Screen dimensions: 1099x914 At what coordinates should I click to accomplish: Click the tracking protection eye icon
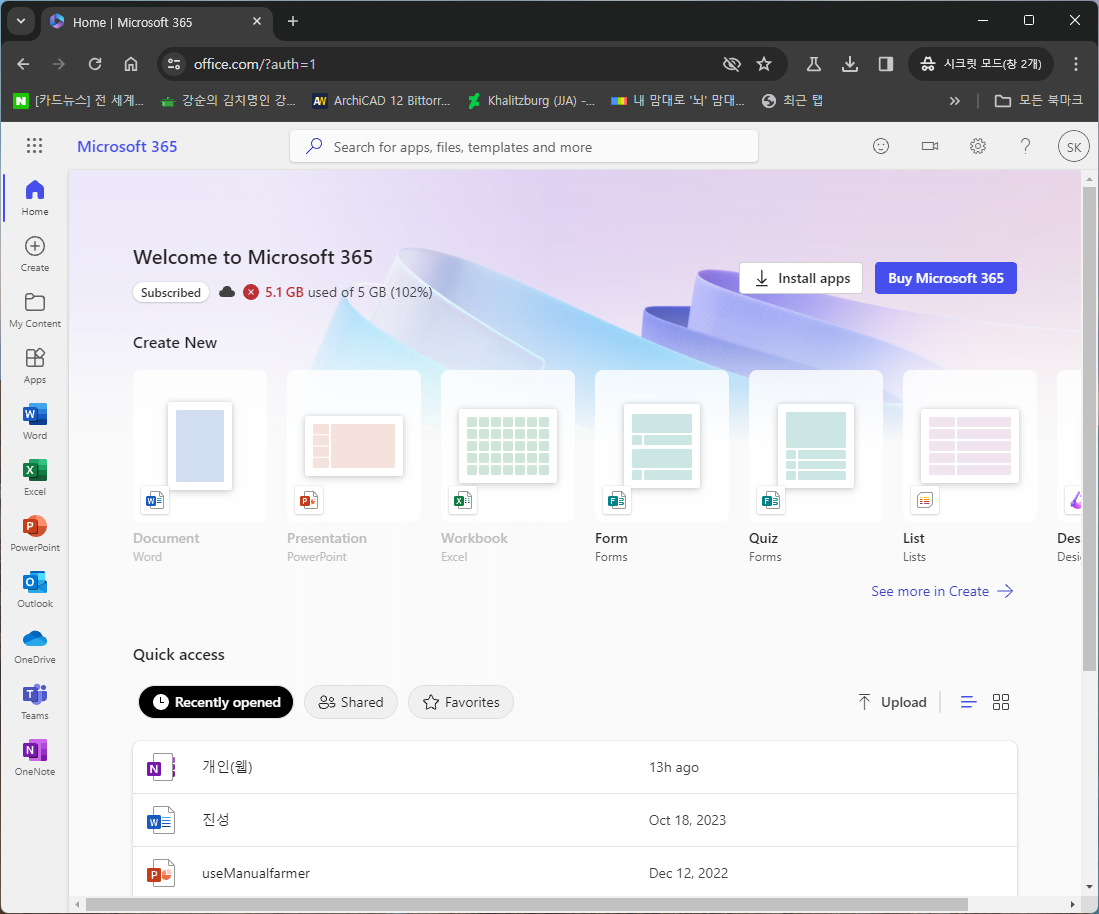[x=731, y=64]
